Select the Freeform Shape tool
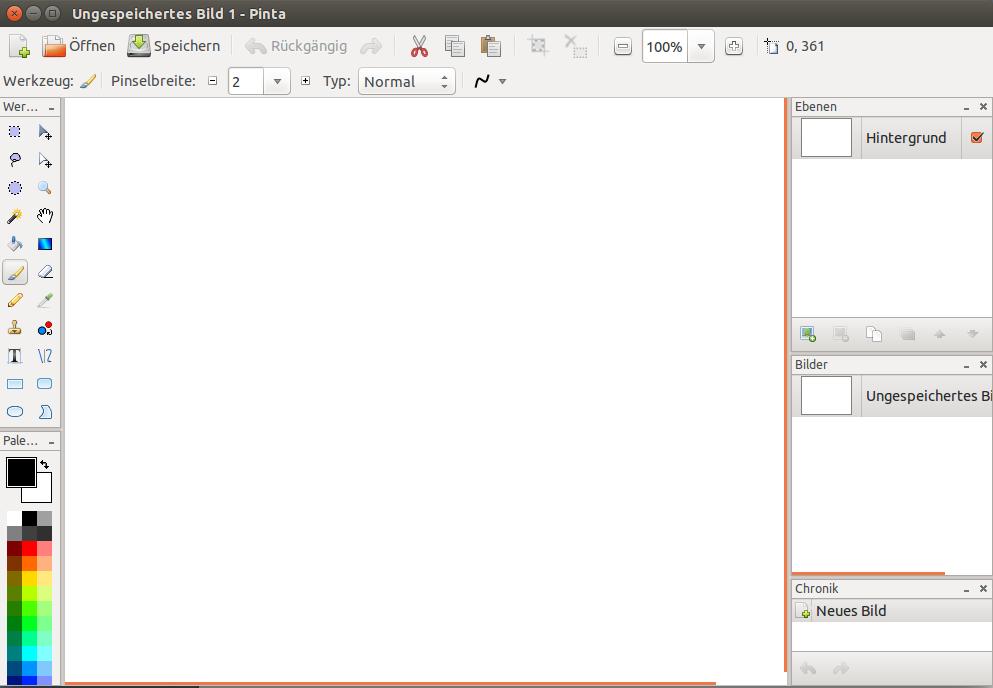 point(44,412)
